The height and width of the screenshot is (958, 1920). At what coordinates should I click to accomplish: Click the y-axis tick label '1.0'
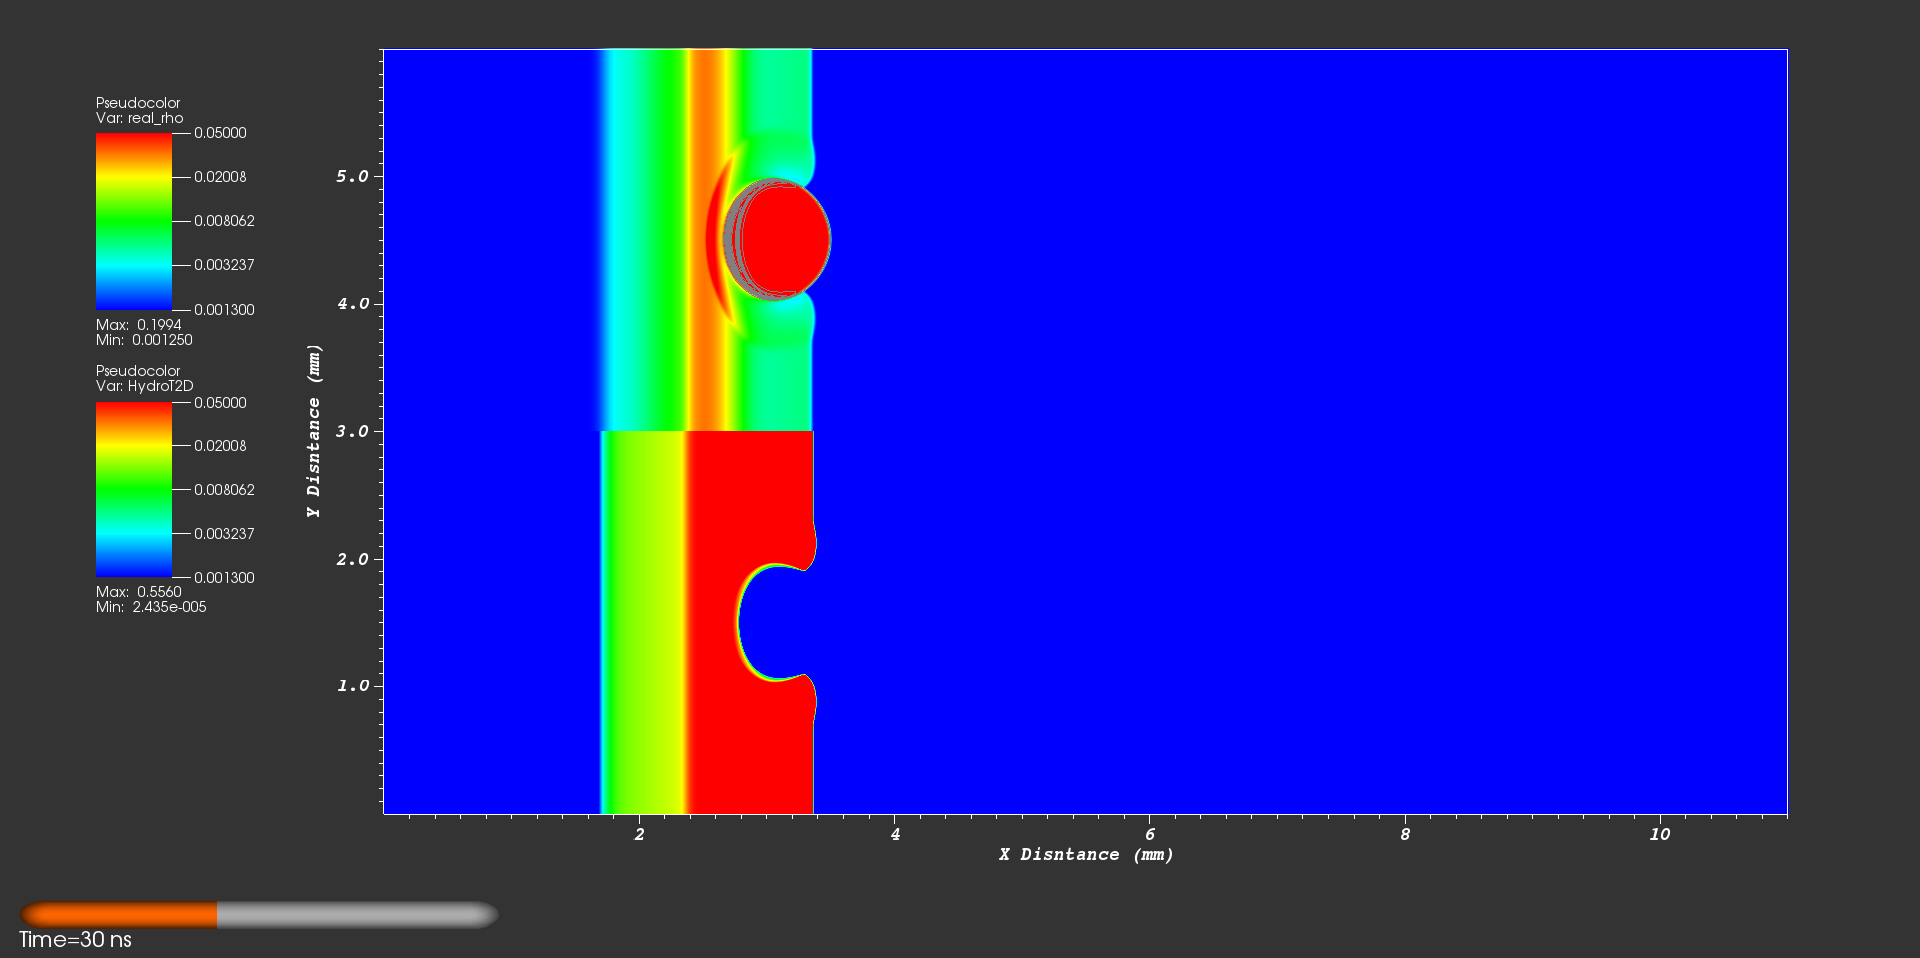tap(352, 686)
